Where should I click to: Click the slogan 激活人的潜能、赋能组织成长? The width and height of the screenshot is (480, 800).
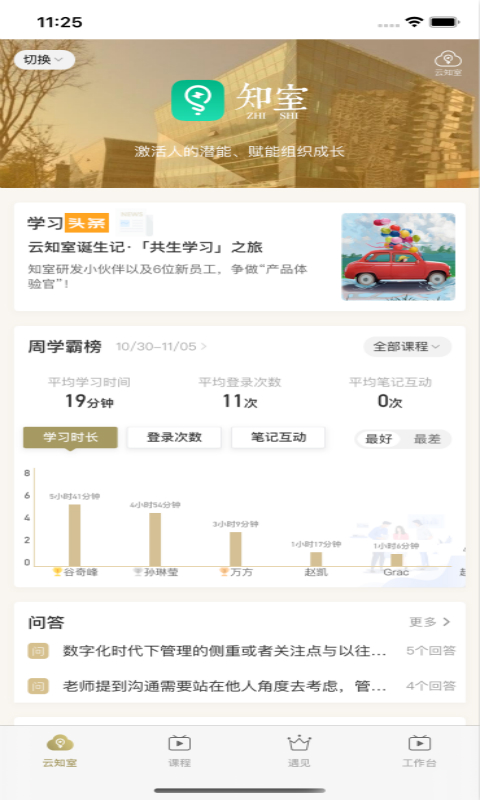240,152
